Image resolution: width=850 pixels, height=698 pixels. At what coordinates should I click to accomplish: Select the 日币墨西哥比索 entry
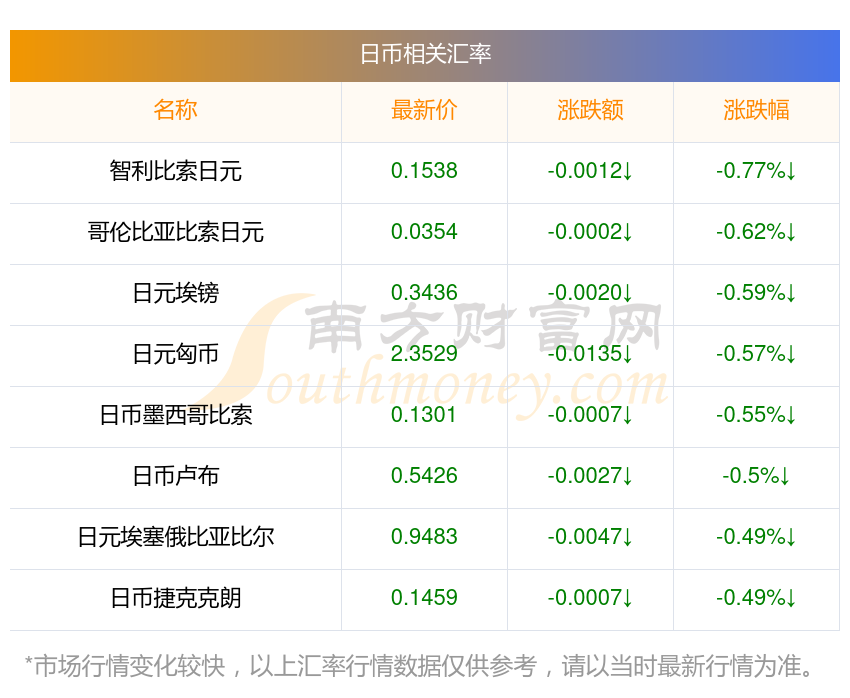pyautogui.click(x=176, y=415)
